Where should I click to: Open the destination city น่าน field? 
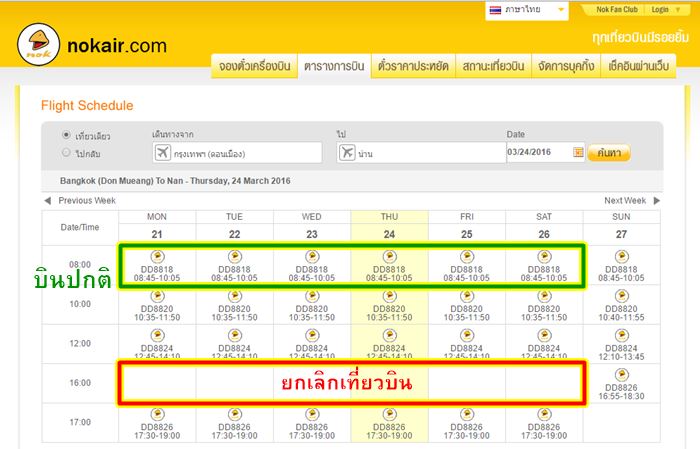tap(421, 153)
